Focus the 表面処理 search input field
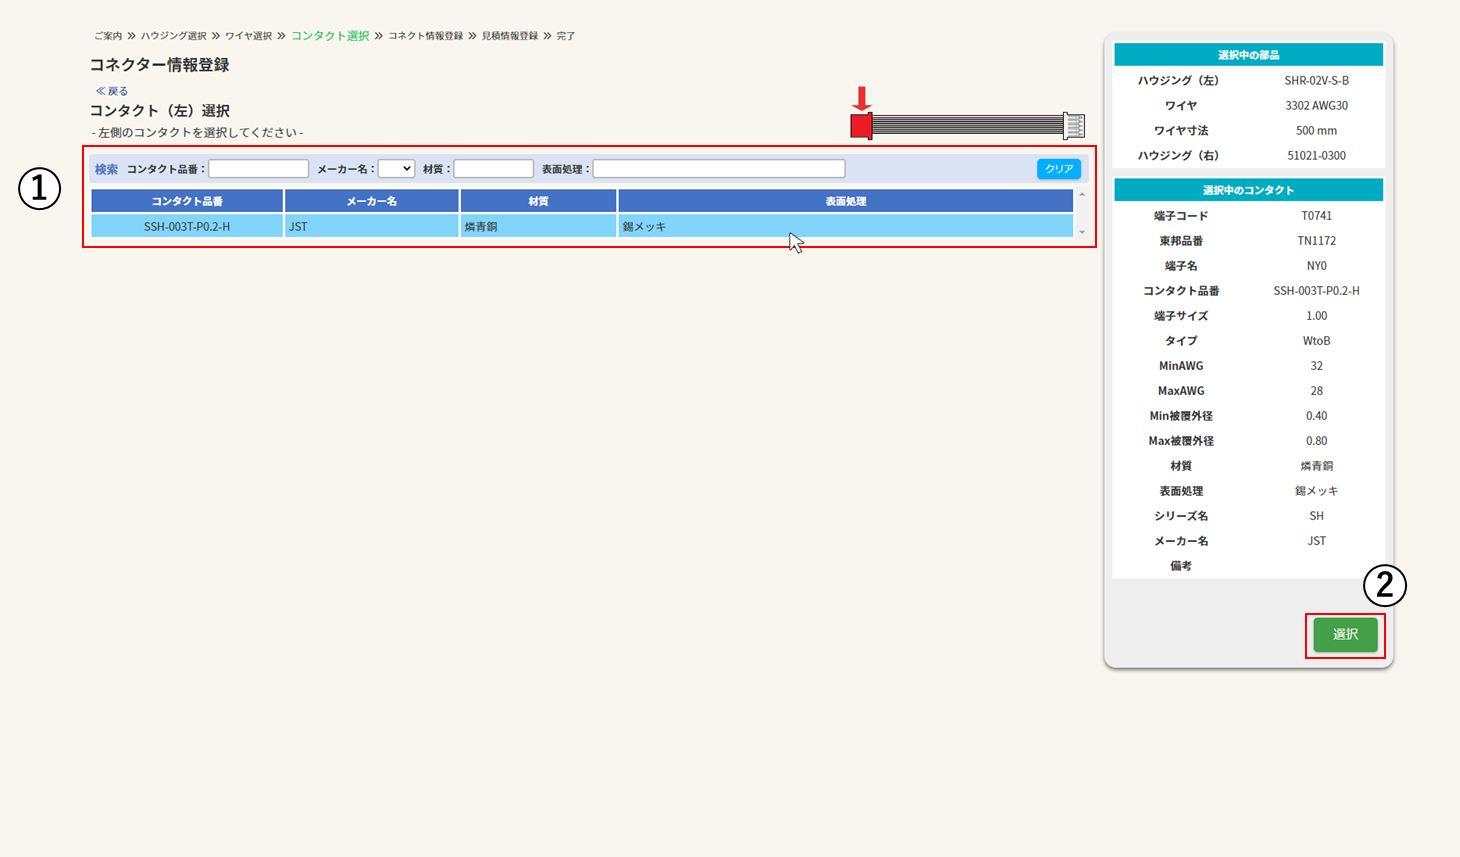Image resolution: width=1460 pixels, height=857 pixels. [x=718, y=169]
